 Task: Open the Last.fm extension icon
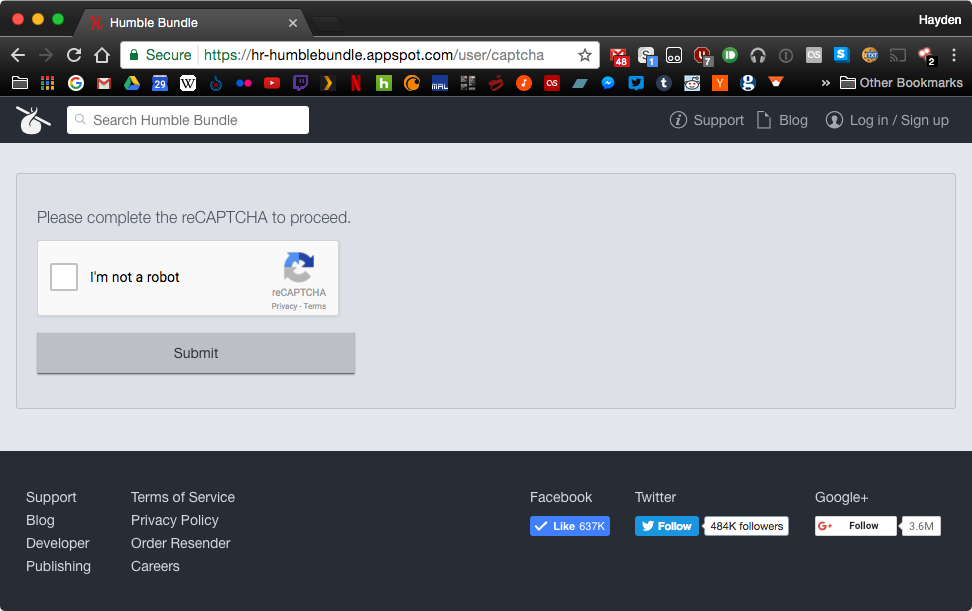click(813, 56)
